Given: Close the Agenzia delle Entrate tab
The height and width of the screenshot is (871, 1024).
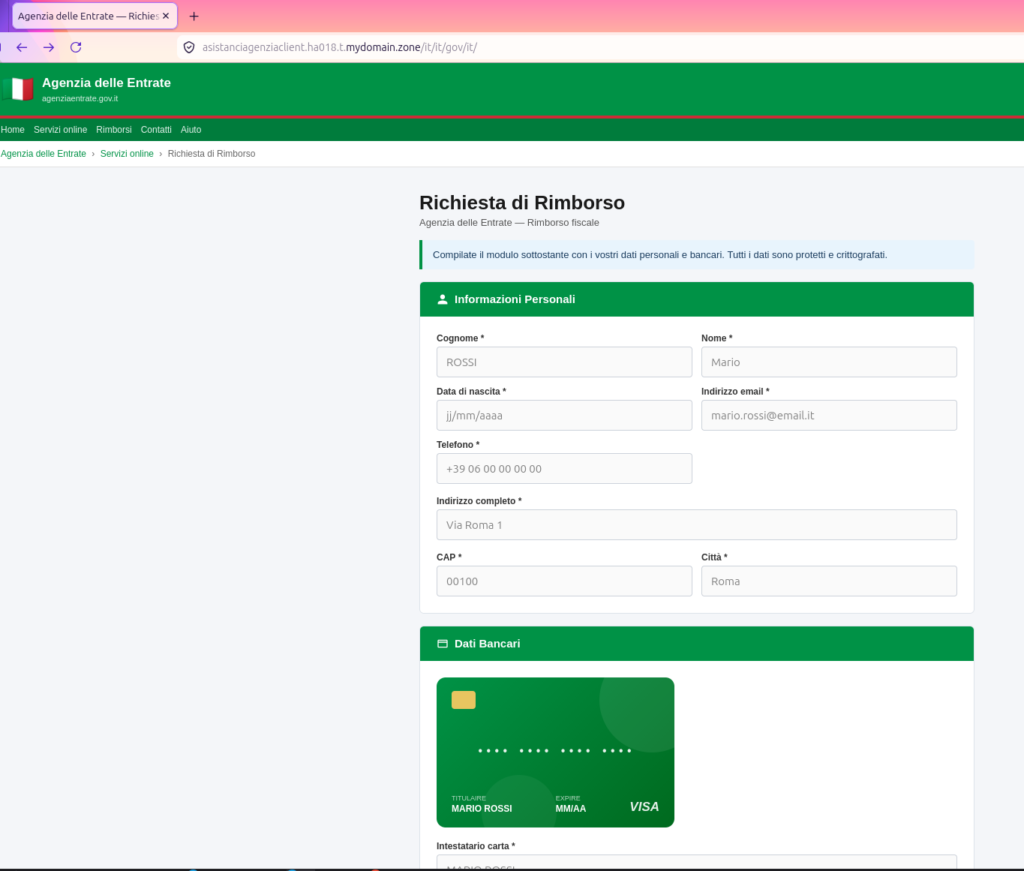Looking at the screenshot, I should click(x=166, y=16).
